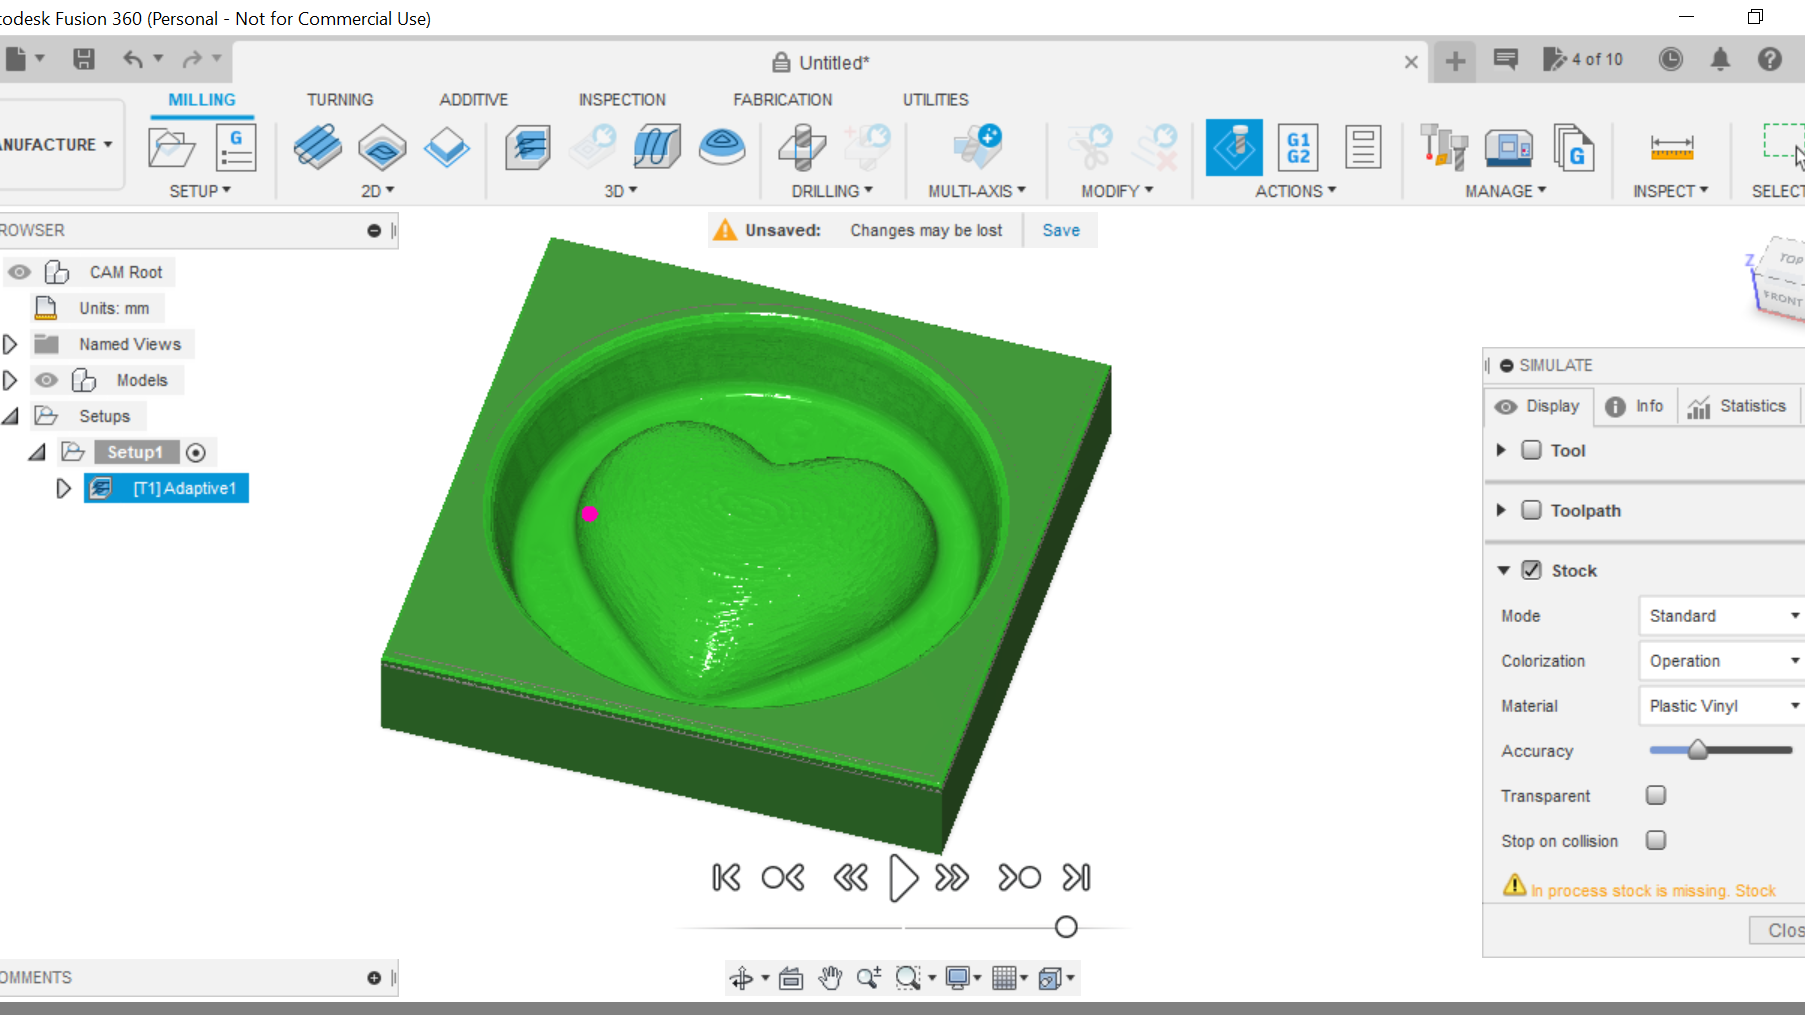1805x1015 pixels.
Task: Click the Undo arrow
Action: [x=133, y=59]
